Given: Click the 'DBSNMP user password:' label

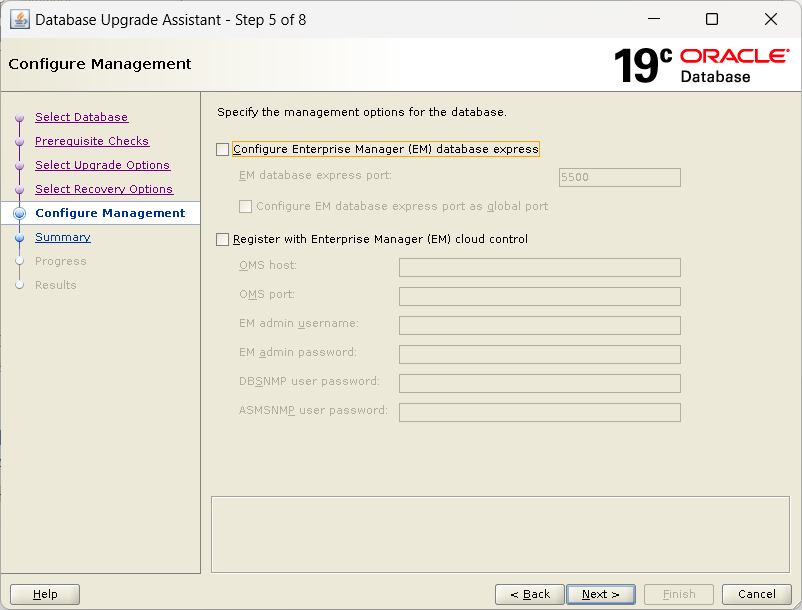Looking at the screenshot, I should coord(309,381).
